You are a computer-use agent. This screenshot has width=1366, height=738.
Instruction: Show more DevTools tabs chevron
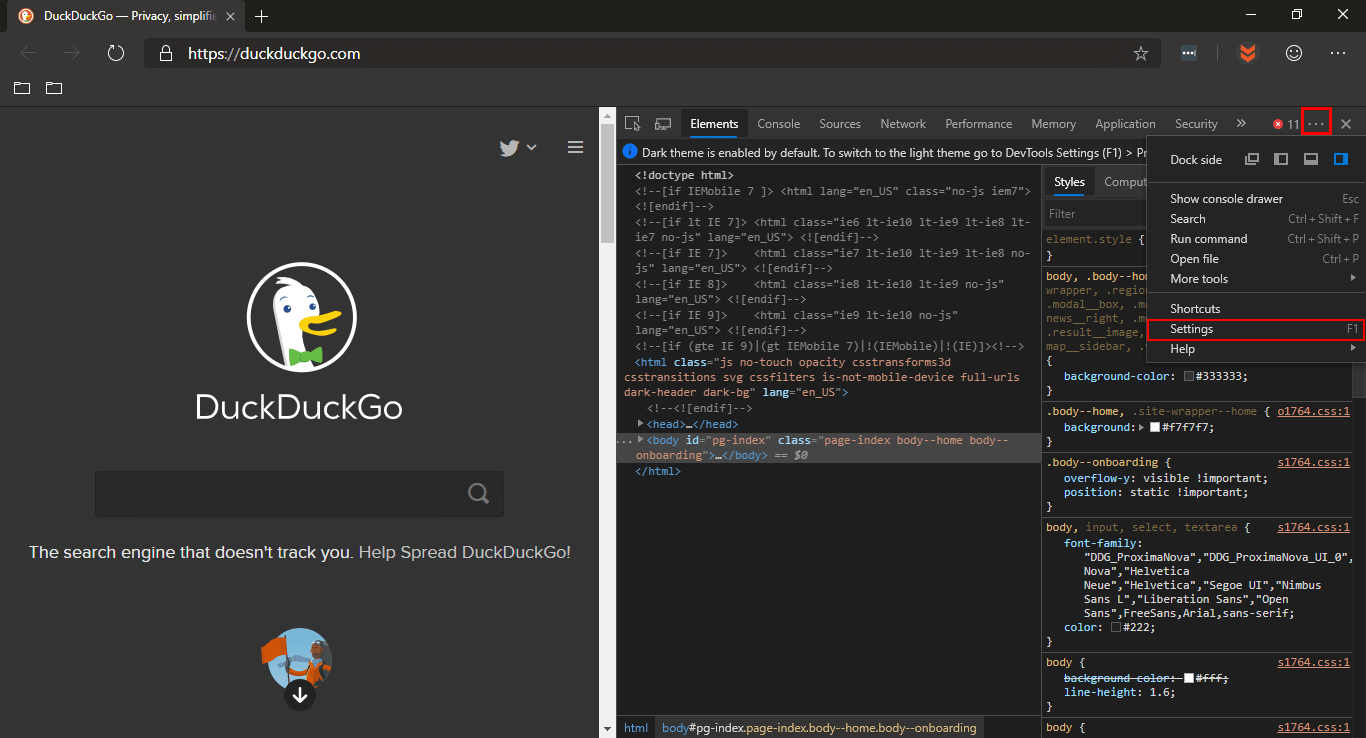click(x=1241, y=123)
